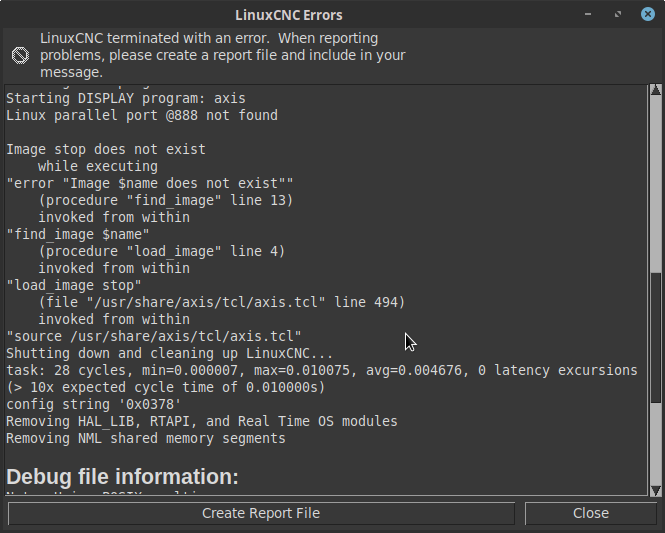Click the 'Debug file information:' heading
The image size is (665, 533).
point(123,477)
